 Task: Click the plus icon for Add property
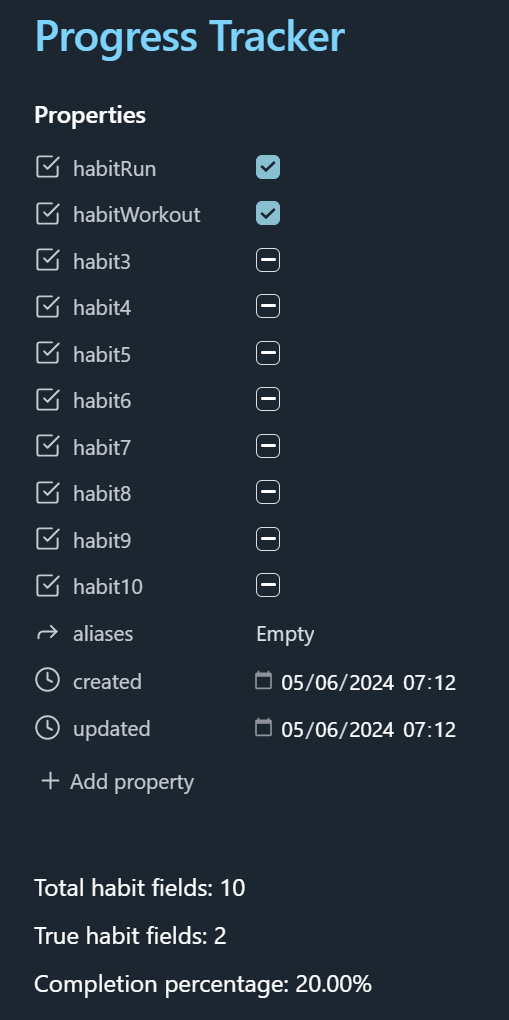point(50,781)
